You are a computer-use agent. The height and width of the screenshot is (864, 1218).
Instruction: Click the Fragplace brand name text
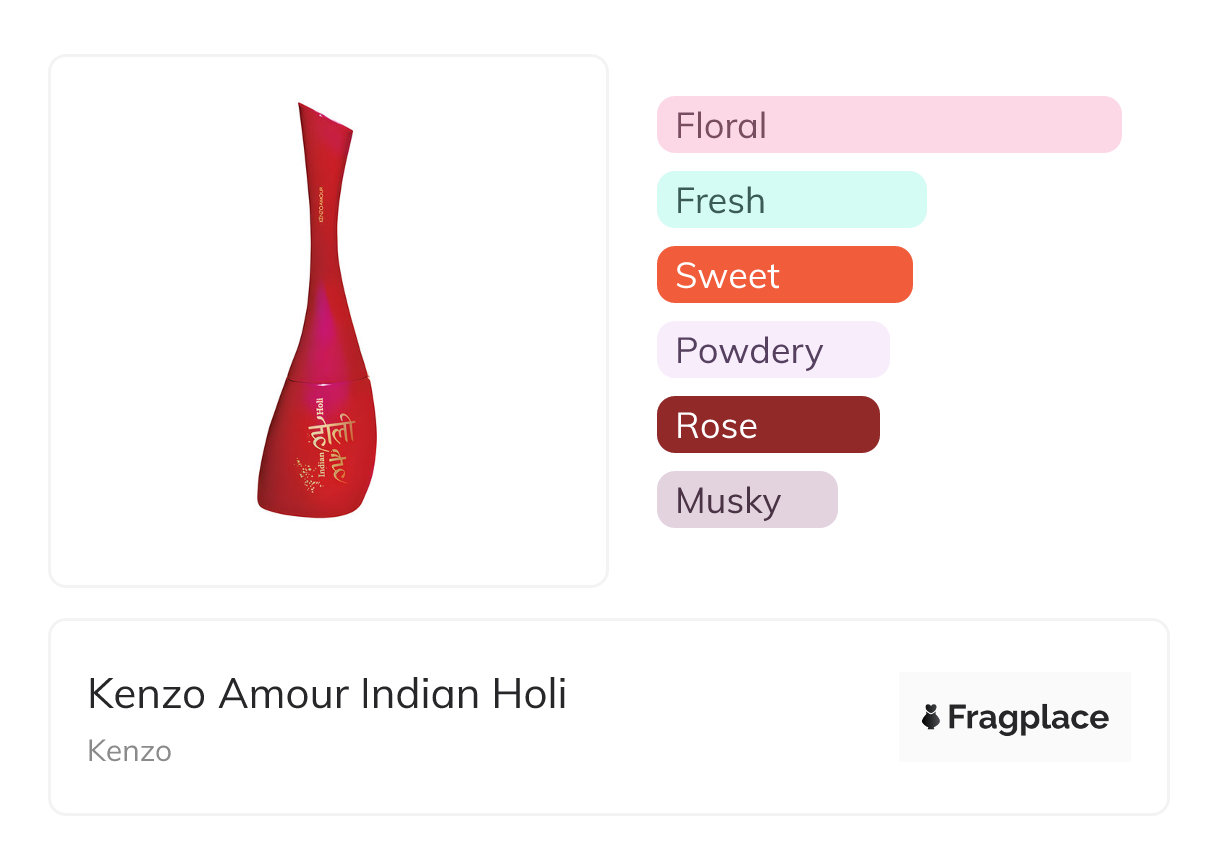[x=1028, y=717]
